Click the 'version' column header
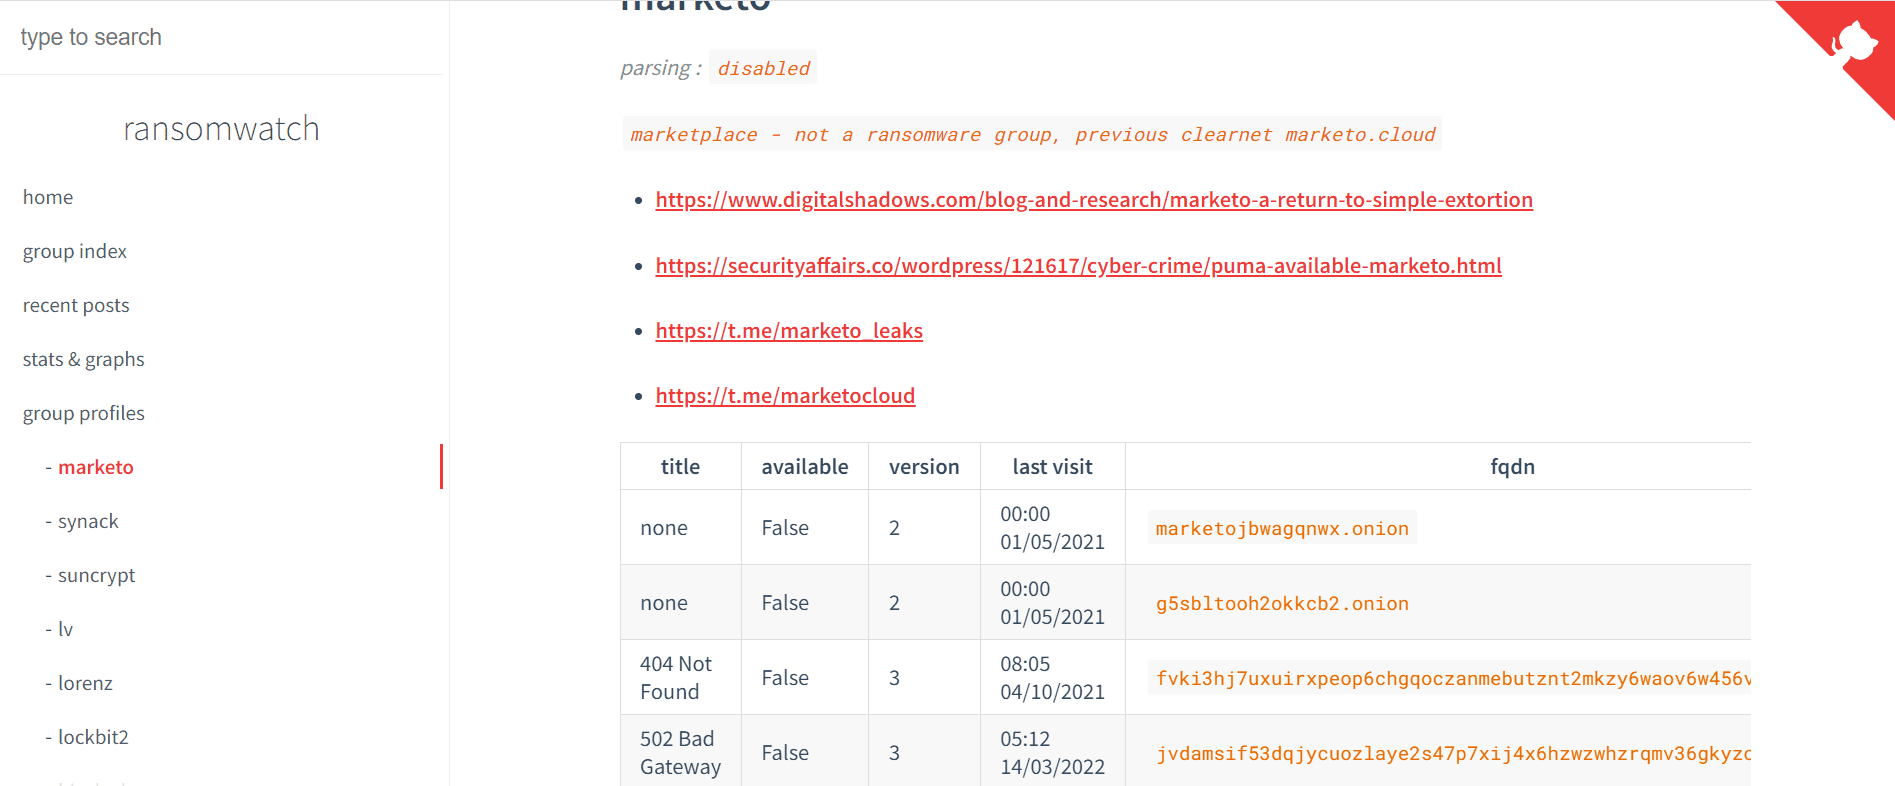The width and height of the screenshot is (1895, 786). point(924,467)
